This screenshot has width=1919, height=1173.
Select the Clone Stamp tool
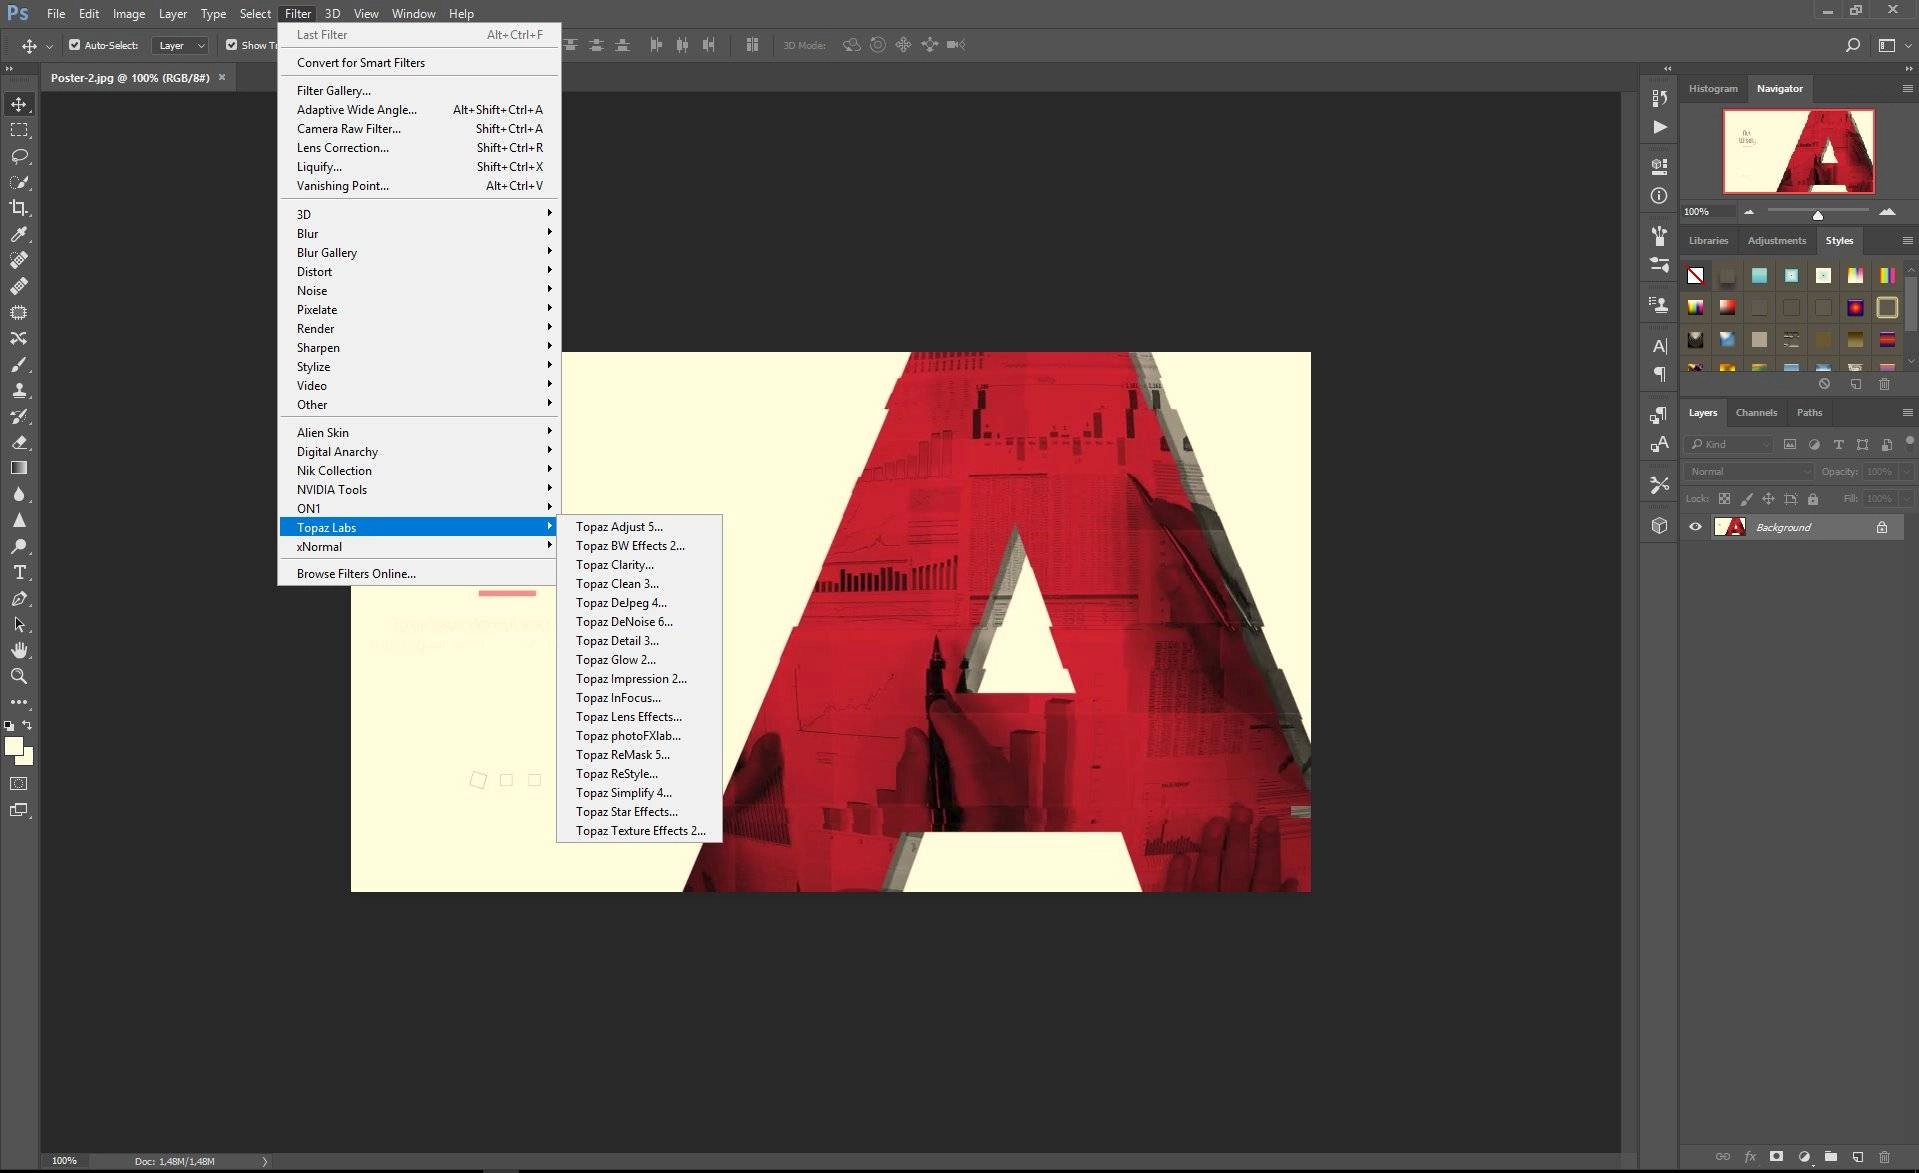(19, 390)
